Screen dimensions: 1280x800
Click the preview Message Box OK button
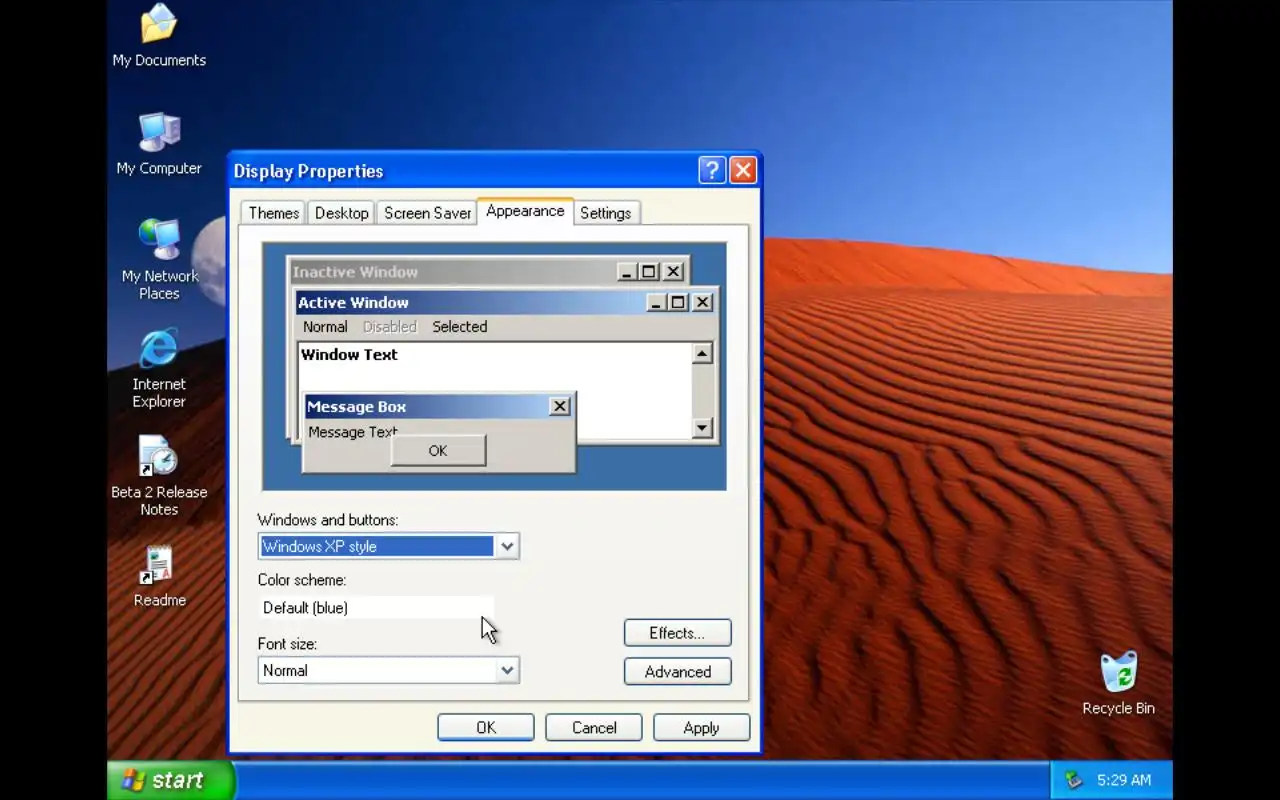438,450
